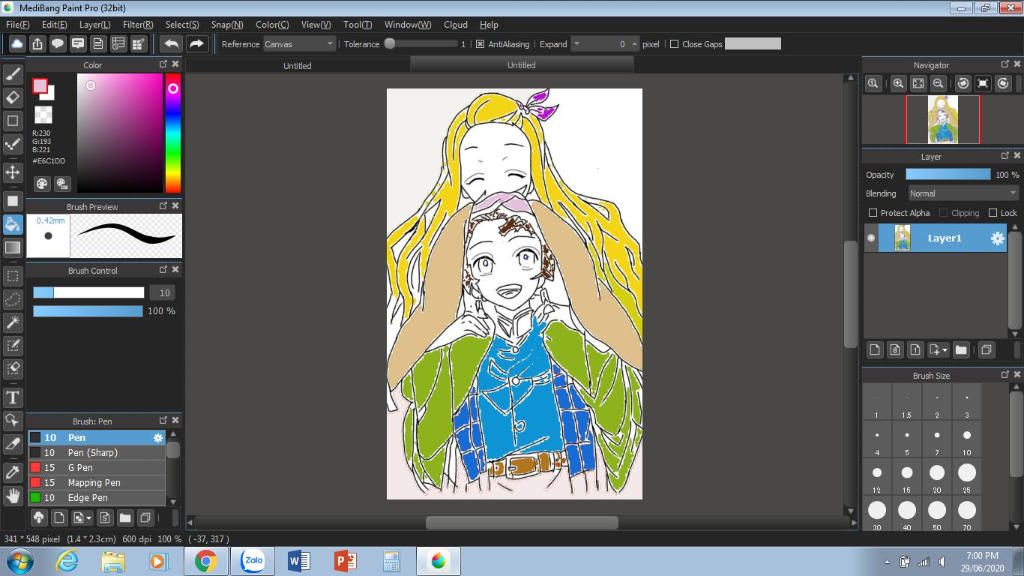1024x576 pixels.
Task: Undock the Color panel
Action: (x=163, y=64)
